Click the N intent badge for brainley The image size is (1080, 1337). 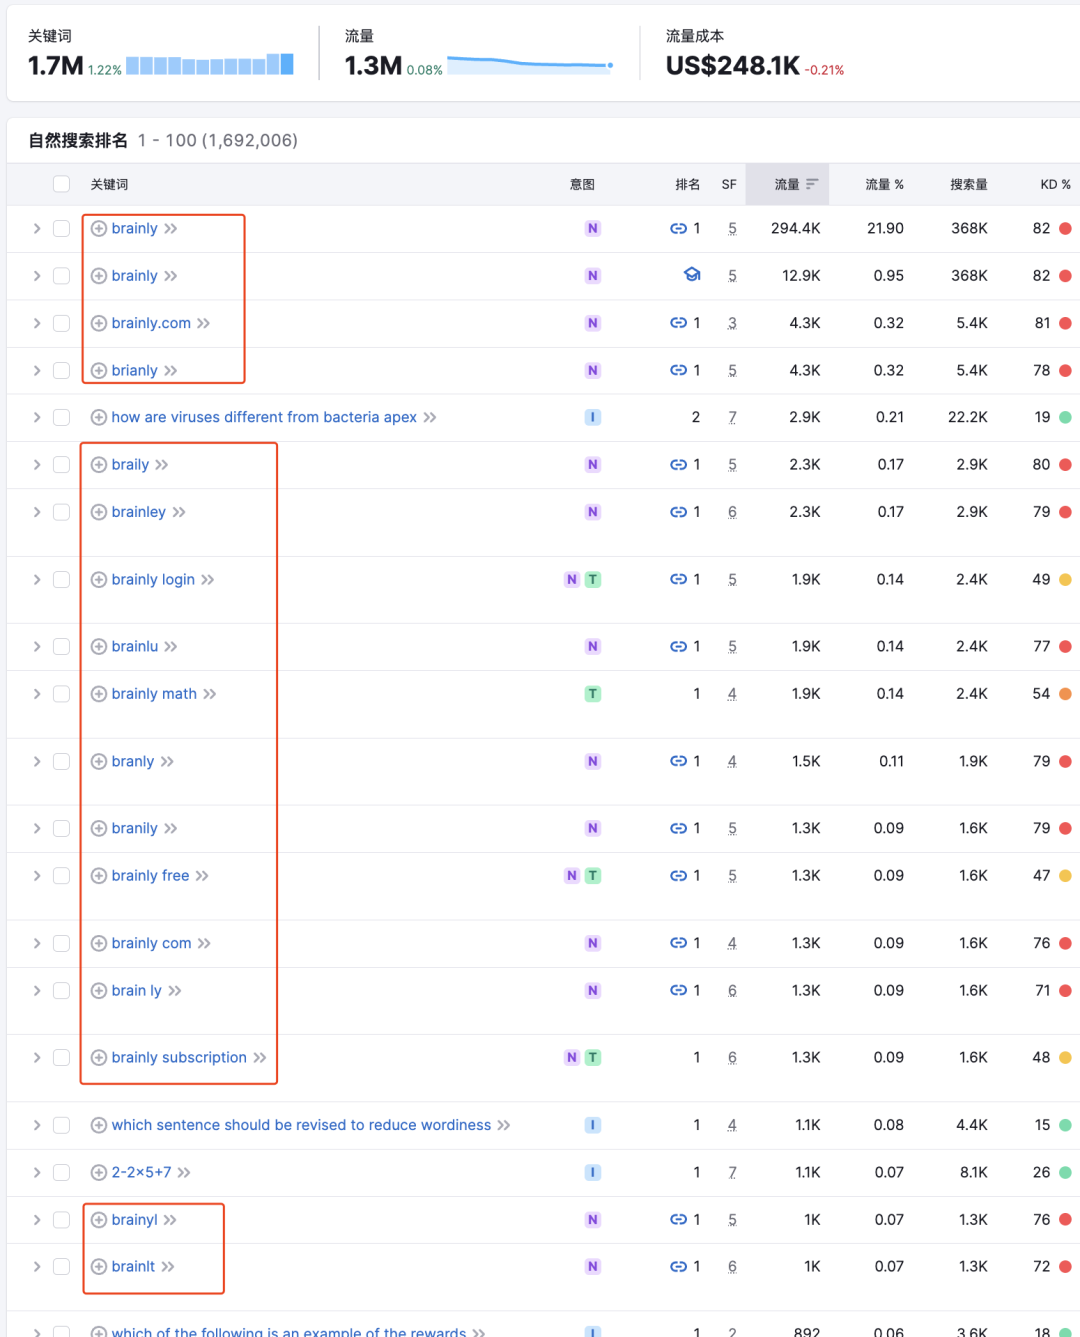(x=593, y=512)
